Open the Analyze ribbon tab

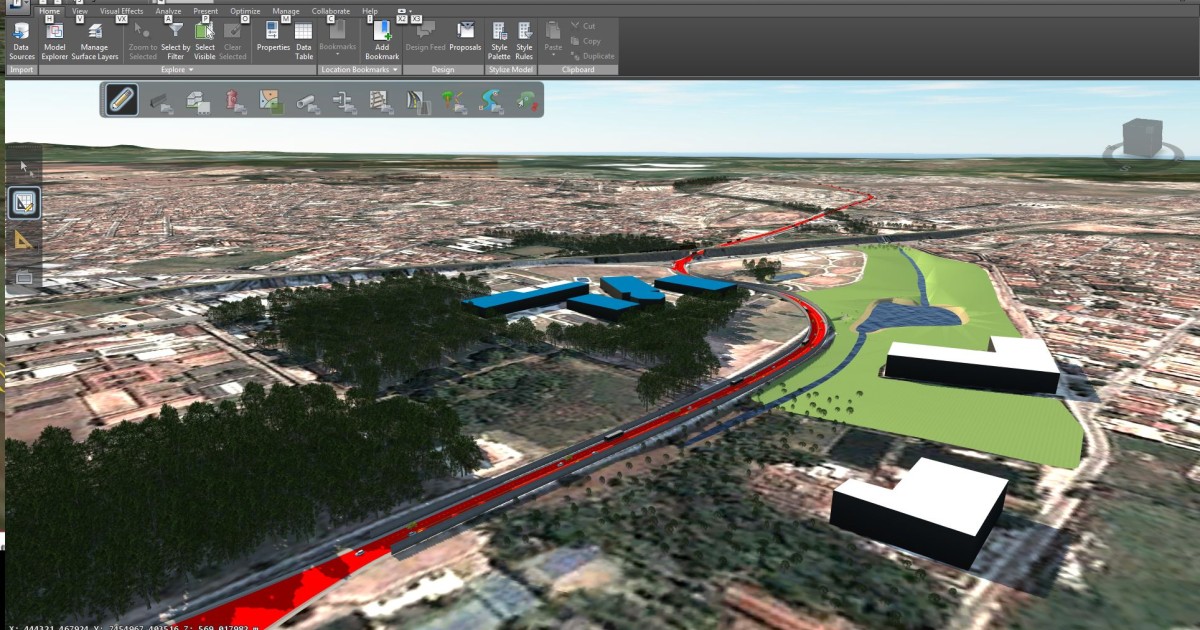click(x=167, y=11)
